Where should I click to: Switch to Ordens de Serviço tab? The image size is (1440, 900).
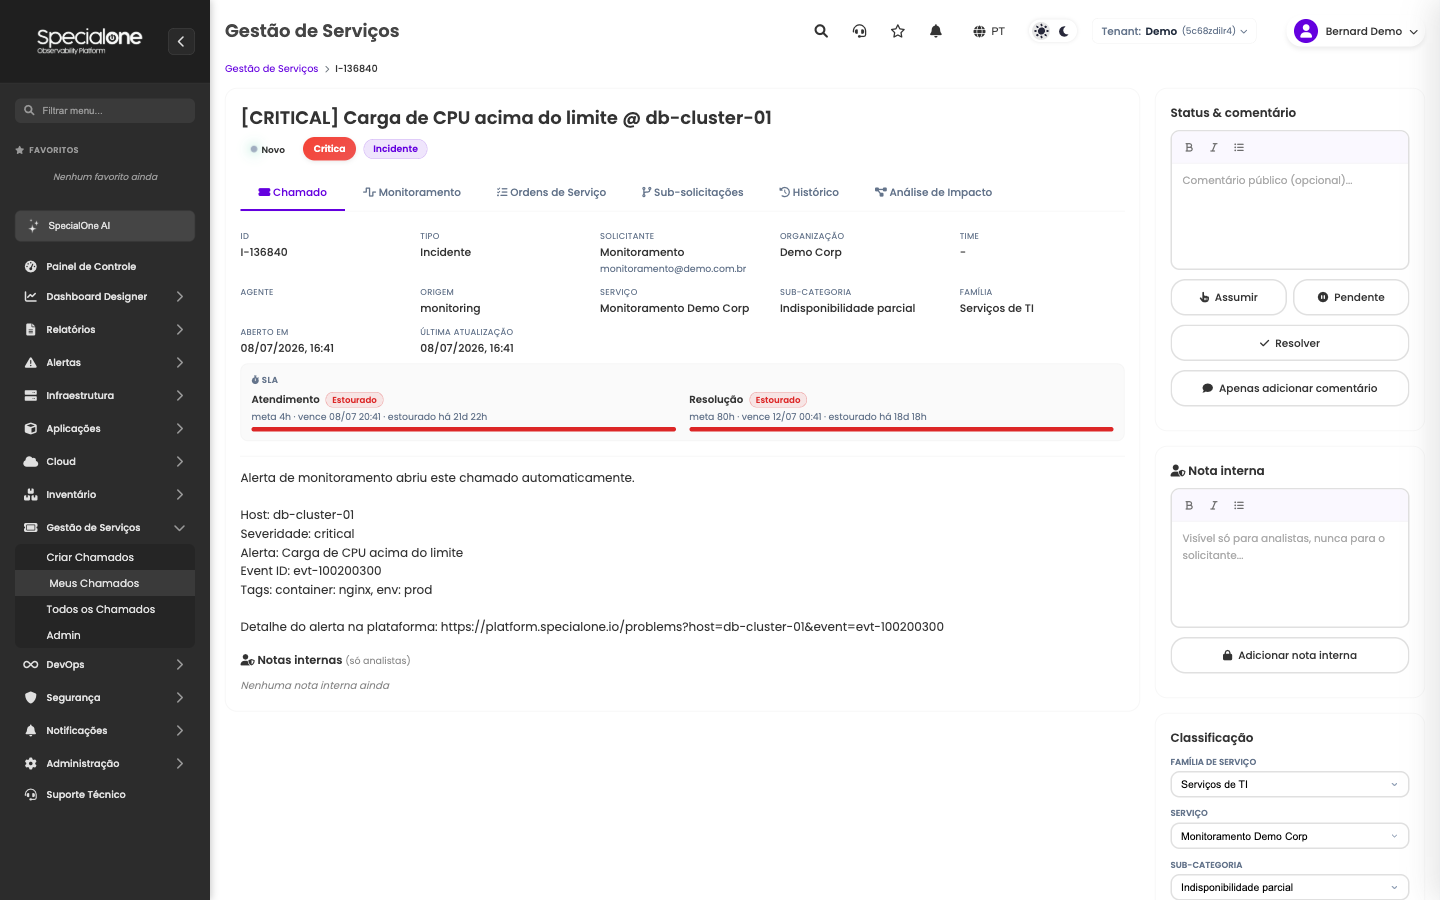point(551,192)
